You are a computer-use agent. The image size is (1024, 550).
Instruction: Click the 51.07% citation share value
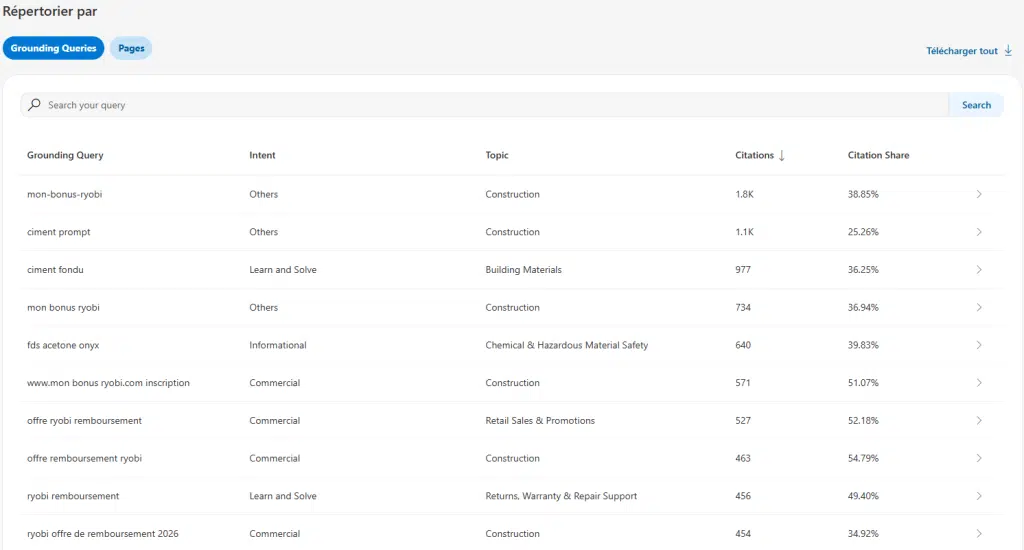coord(863,383)
